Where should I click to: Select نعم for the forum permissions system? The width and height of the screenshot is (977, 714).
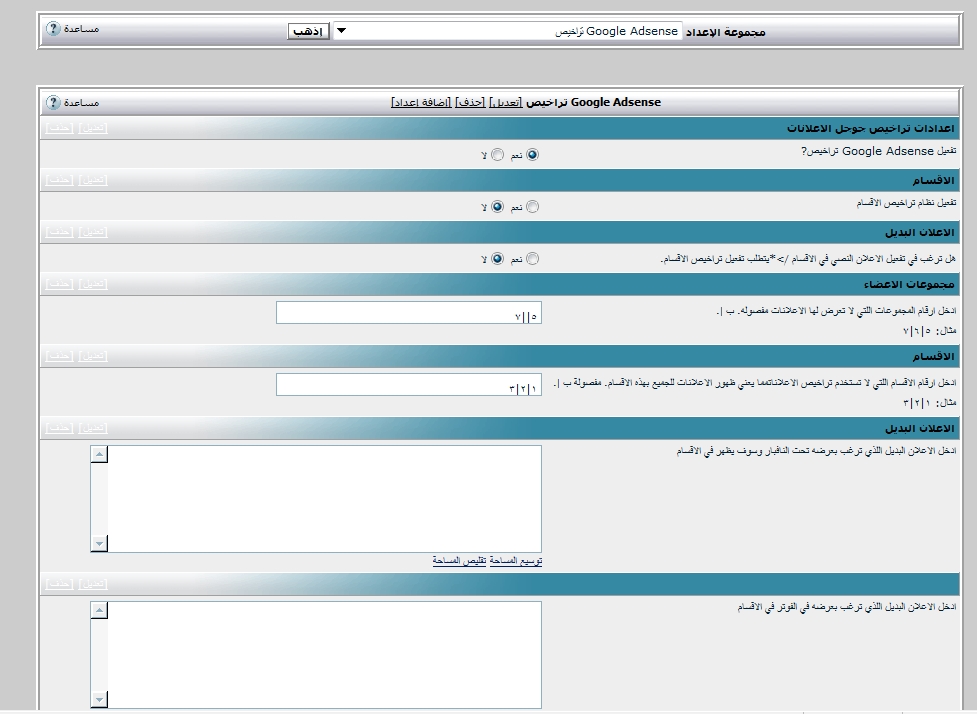(x=532, y=207)
